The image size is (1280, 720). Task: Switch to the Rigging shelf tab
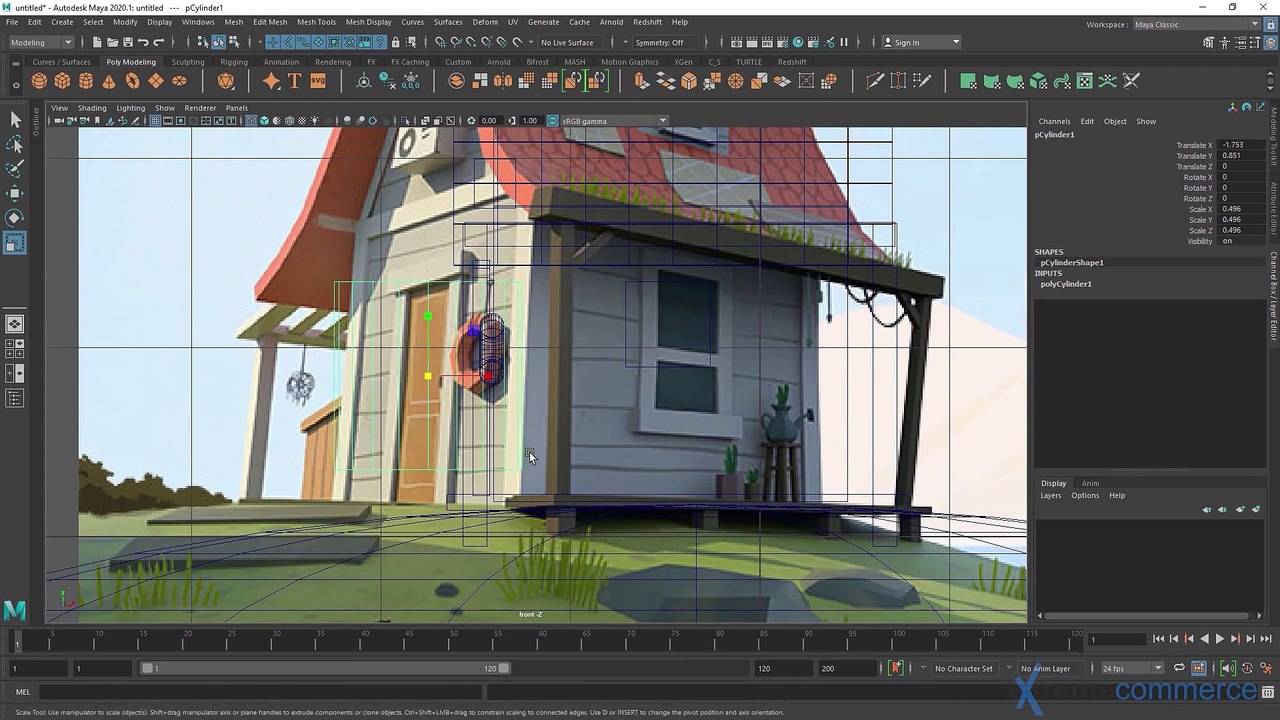point(234,62)
